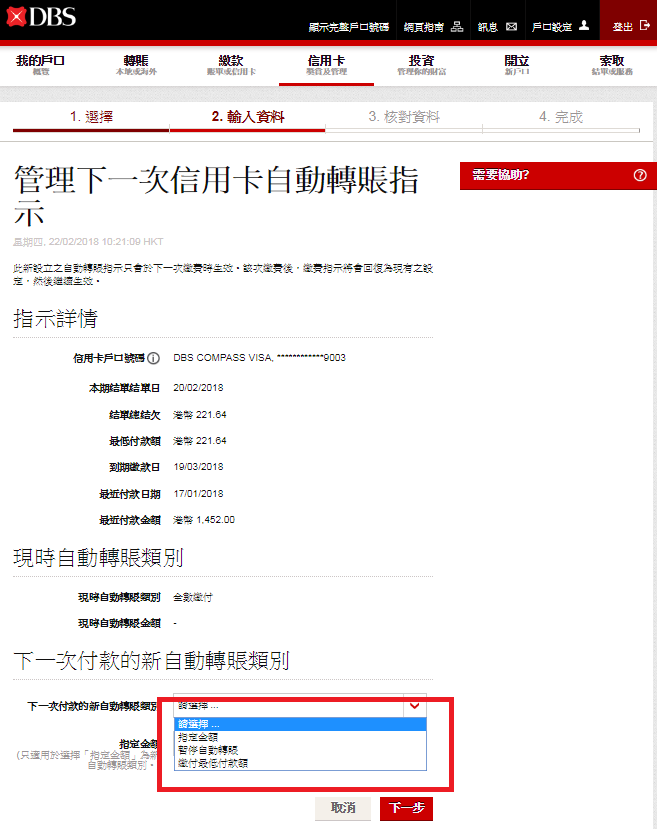Select 暫停自動轉賬 from dropdown list
The image size is (657, 829).
[x=207, y=749]
